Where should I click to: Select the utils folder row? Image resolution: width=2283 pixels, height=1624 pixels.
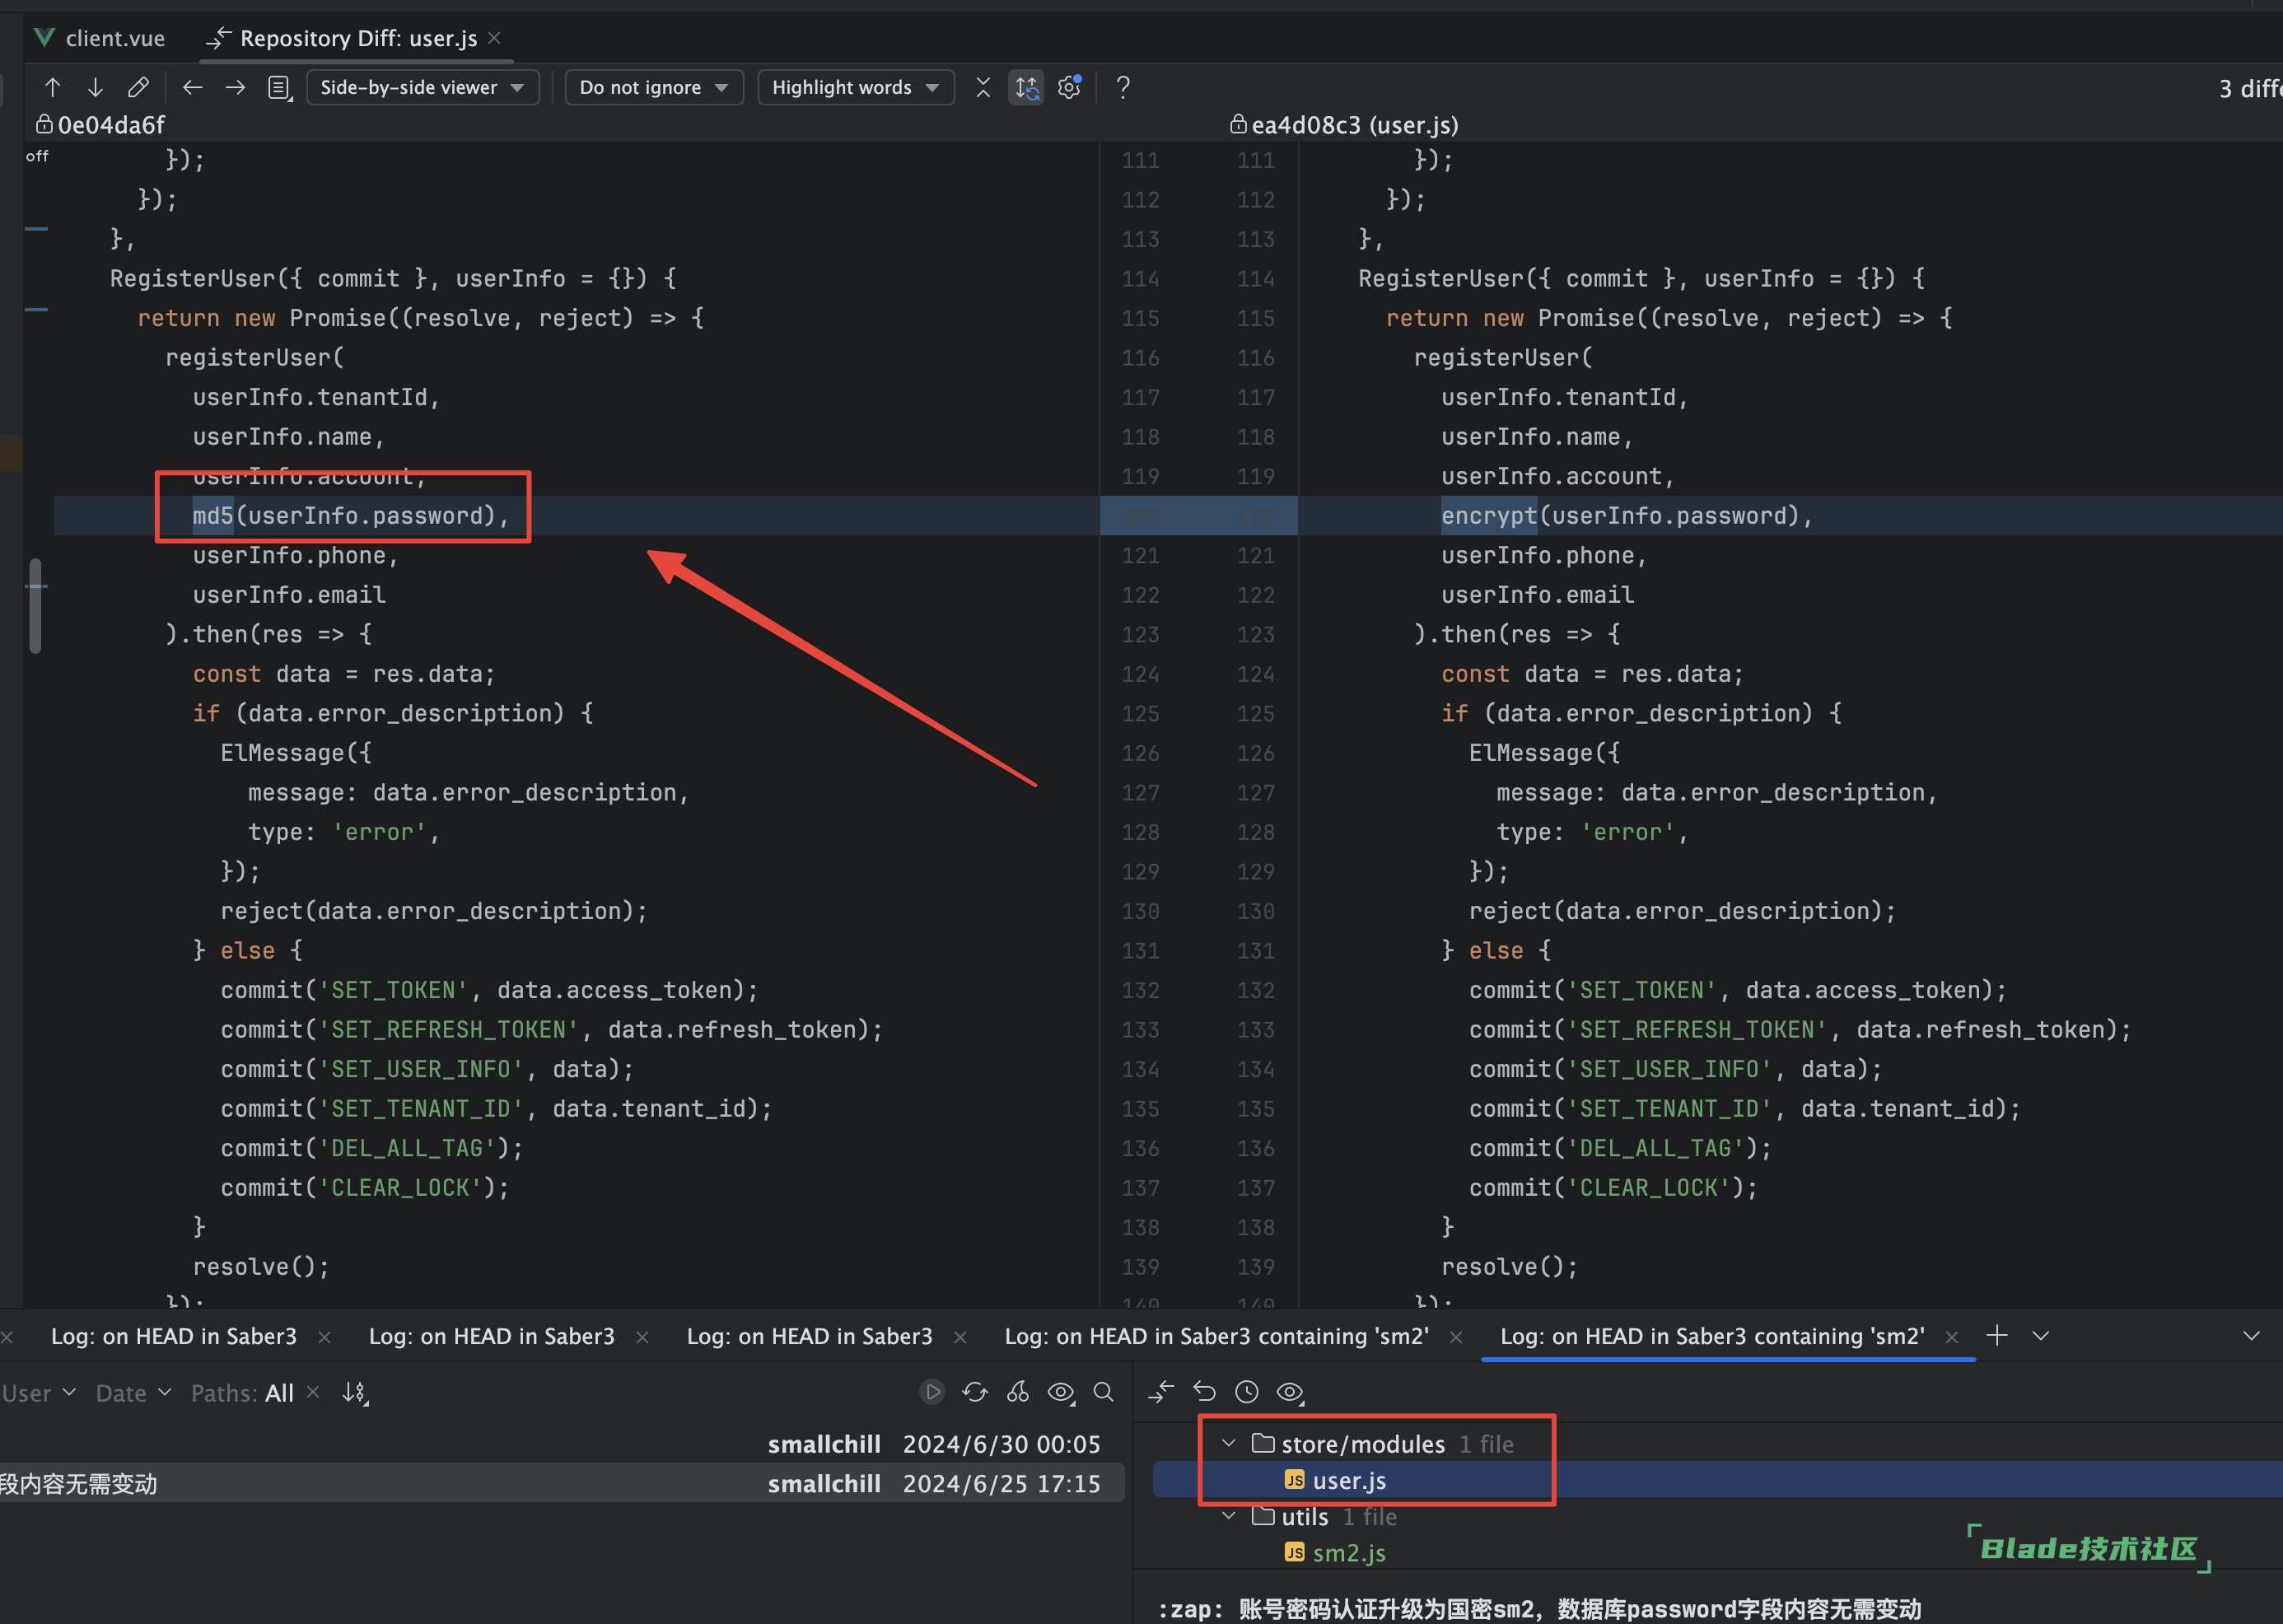(x=1718, y=1517)
